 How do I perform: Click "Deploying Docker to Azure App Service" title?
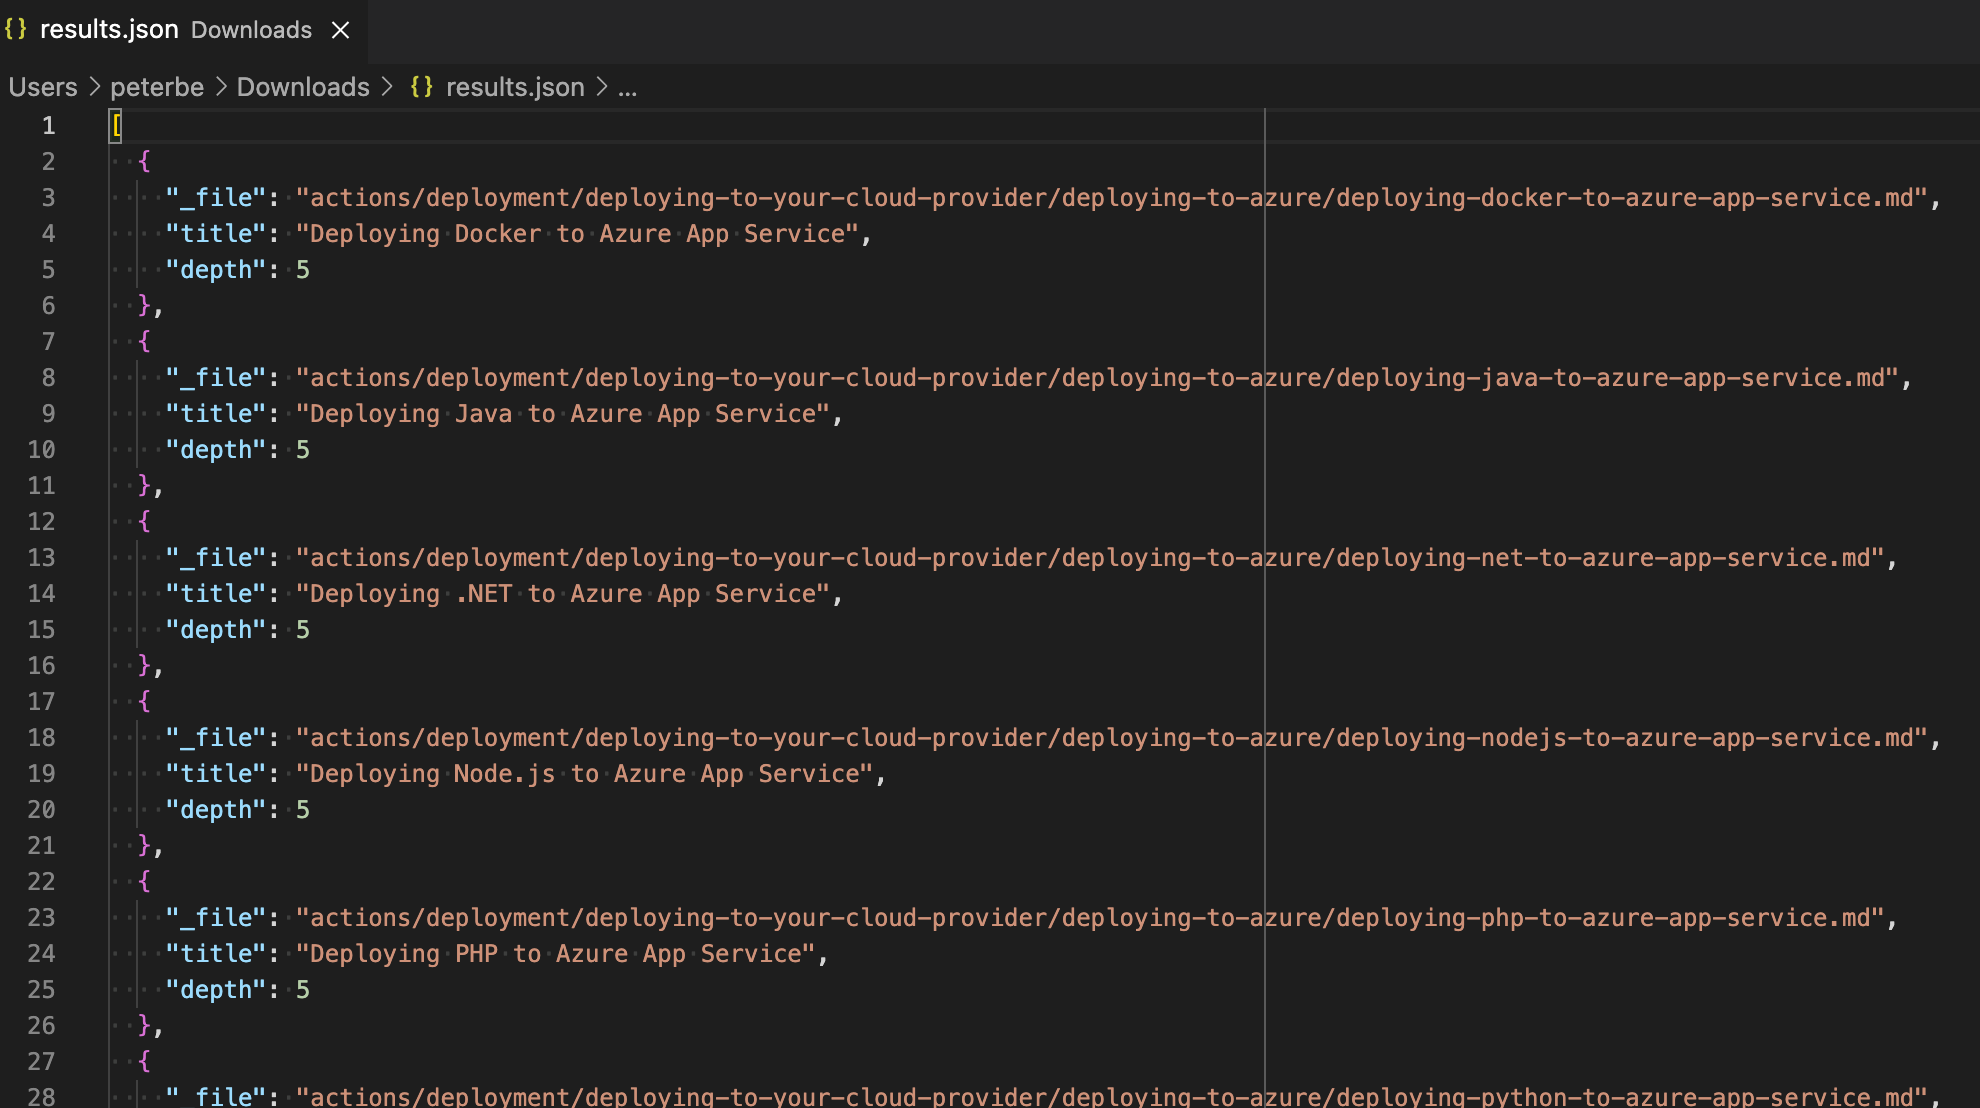pyautogui.click(x=577, y=233)
